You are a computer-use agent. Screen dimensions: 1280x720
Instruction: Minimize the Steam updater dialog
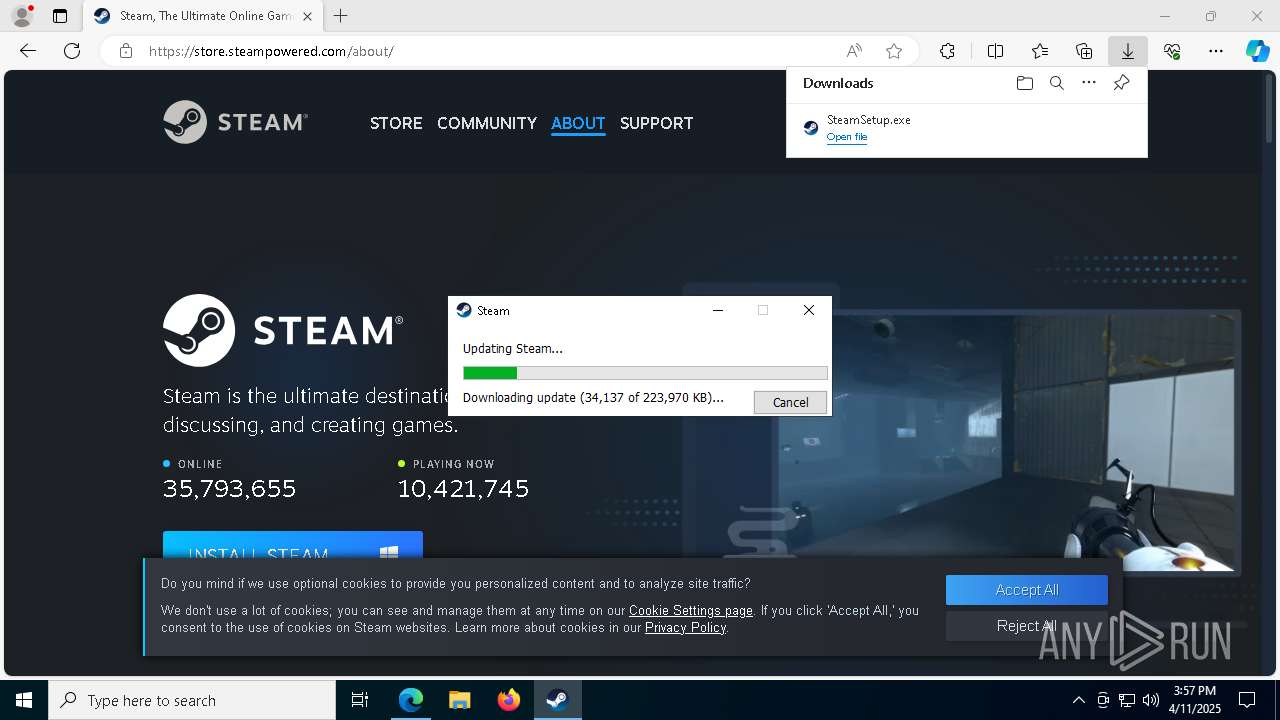tap(717, 311)
